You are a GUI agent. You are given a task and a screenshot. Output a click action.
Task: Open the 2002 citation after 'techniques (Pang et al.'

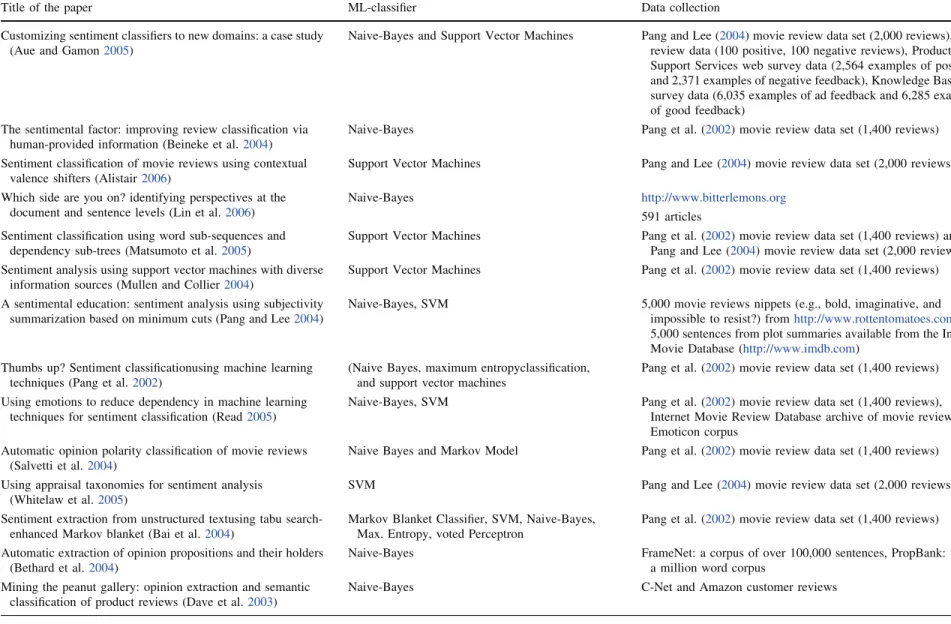(145, 383)
